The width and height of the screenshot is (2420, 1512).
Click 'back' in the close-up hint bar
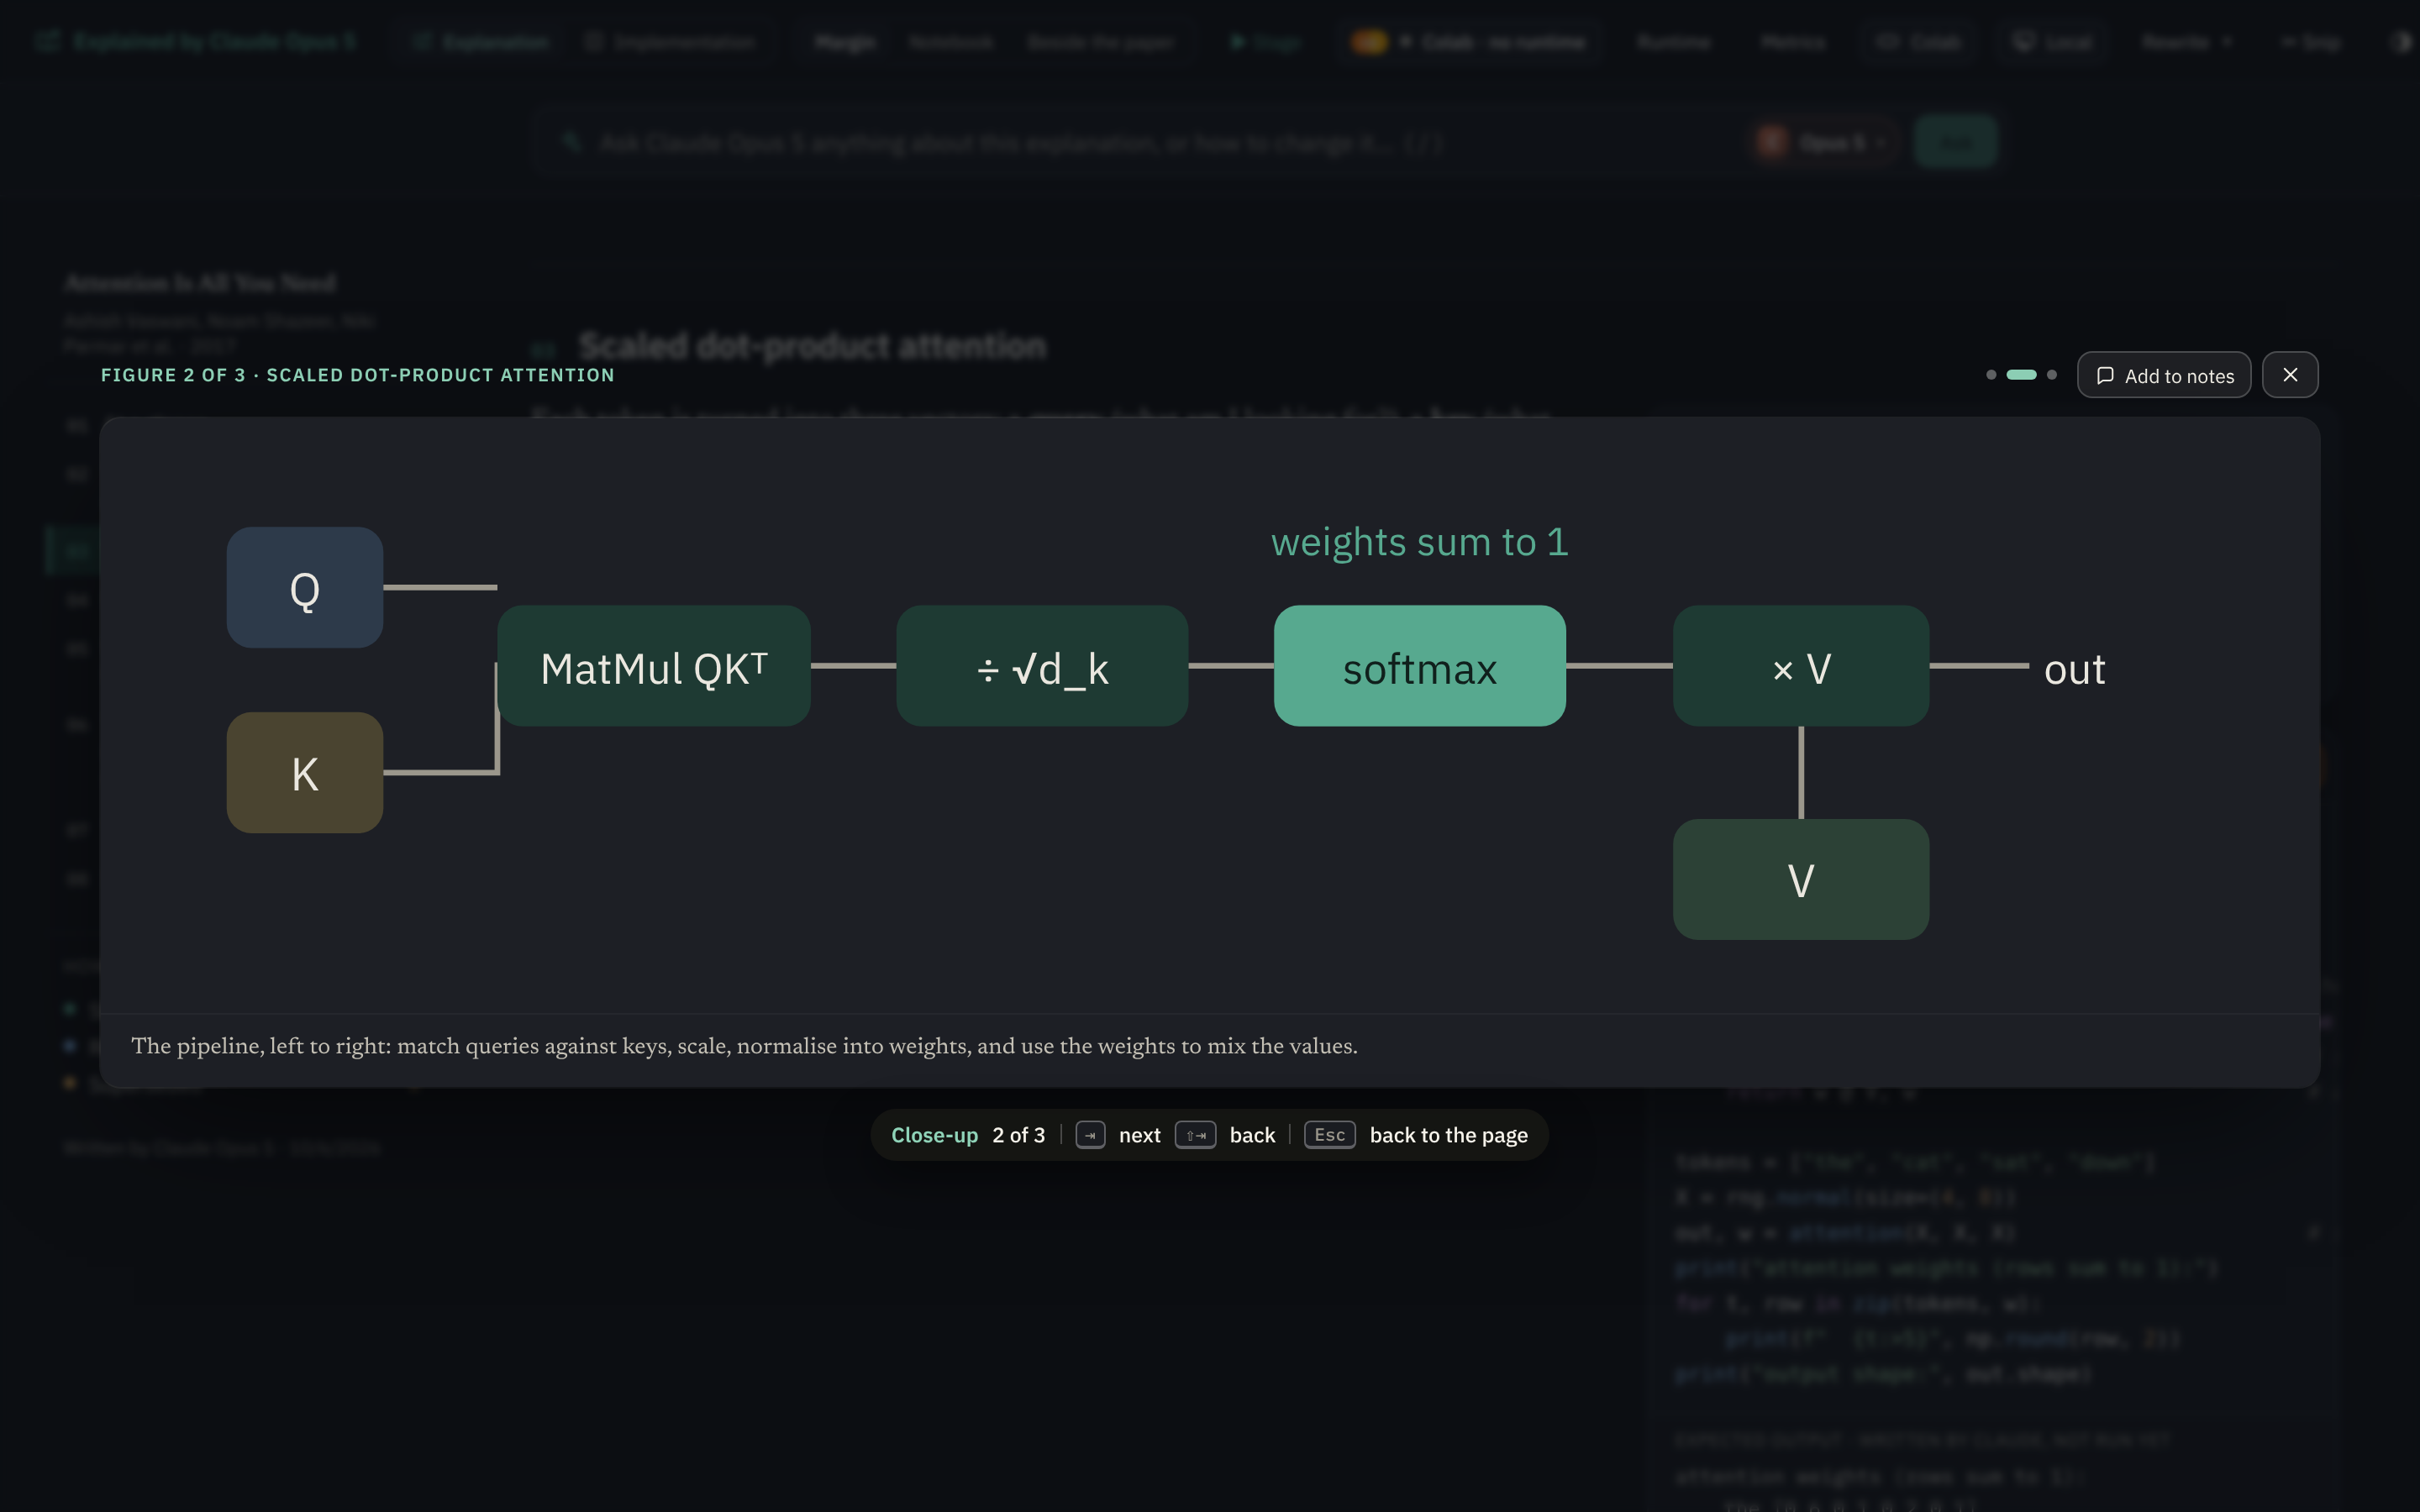click(x=1252, y=1135)
